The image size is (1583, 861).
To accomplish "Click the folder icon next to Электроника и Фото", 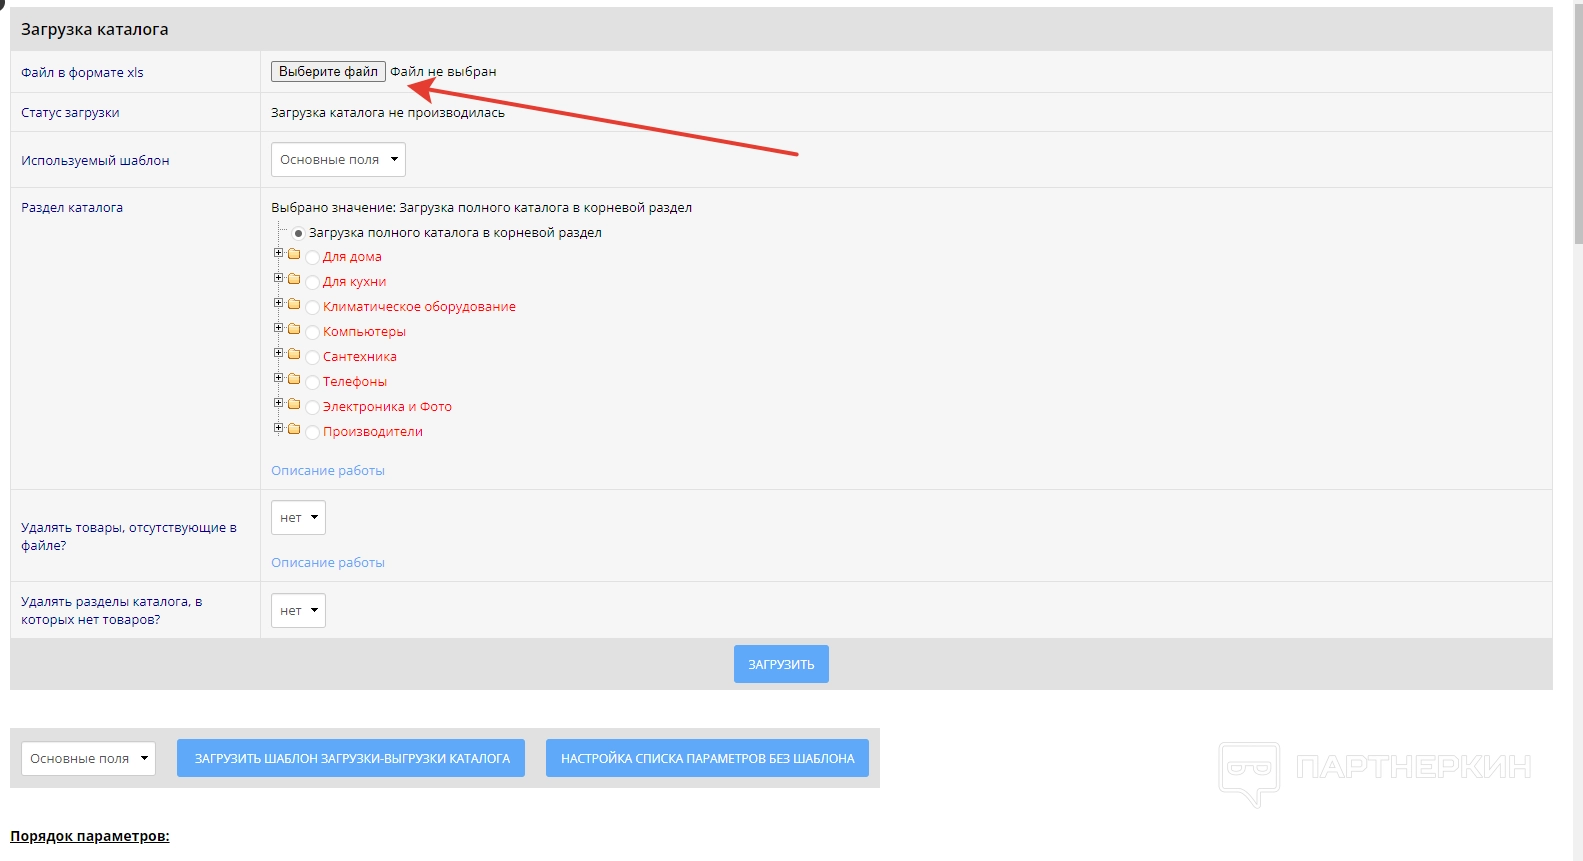I will tap(294, 404).
